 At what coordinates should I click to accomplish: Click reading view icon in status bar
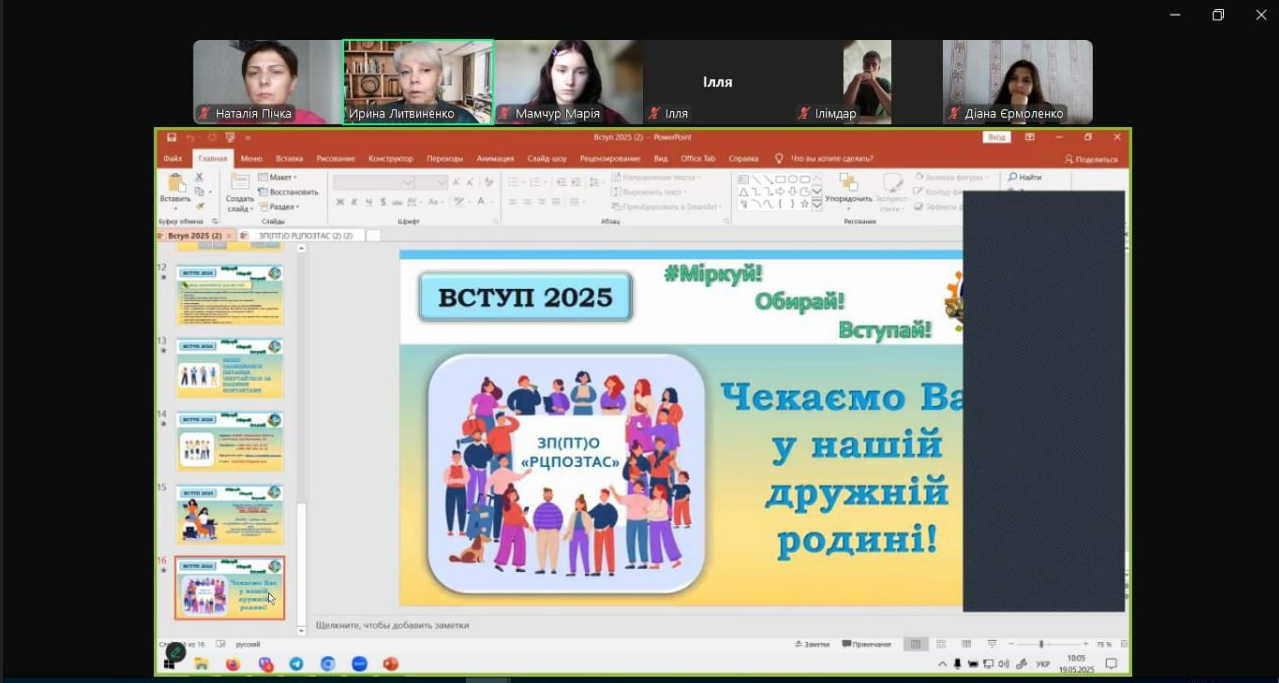point(966,644)
